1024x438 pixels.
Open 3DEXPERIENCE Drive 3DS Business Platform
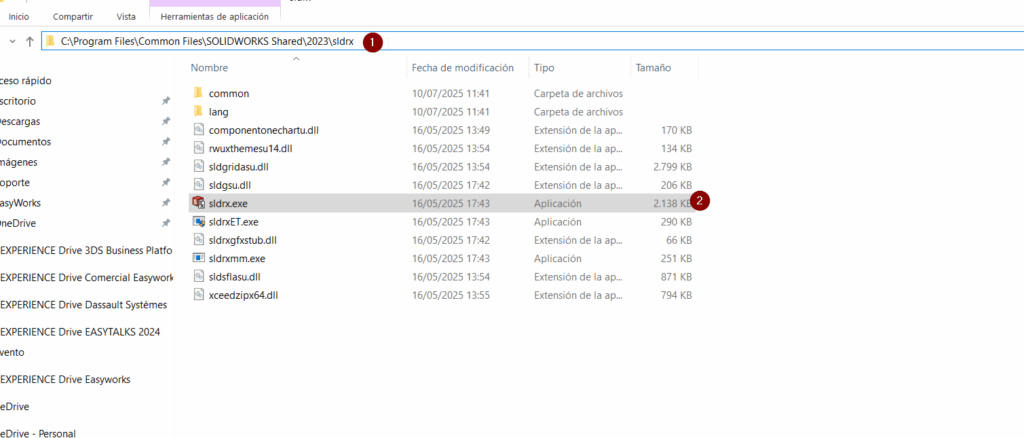86,250
